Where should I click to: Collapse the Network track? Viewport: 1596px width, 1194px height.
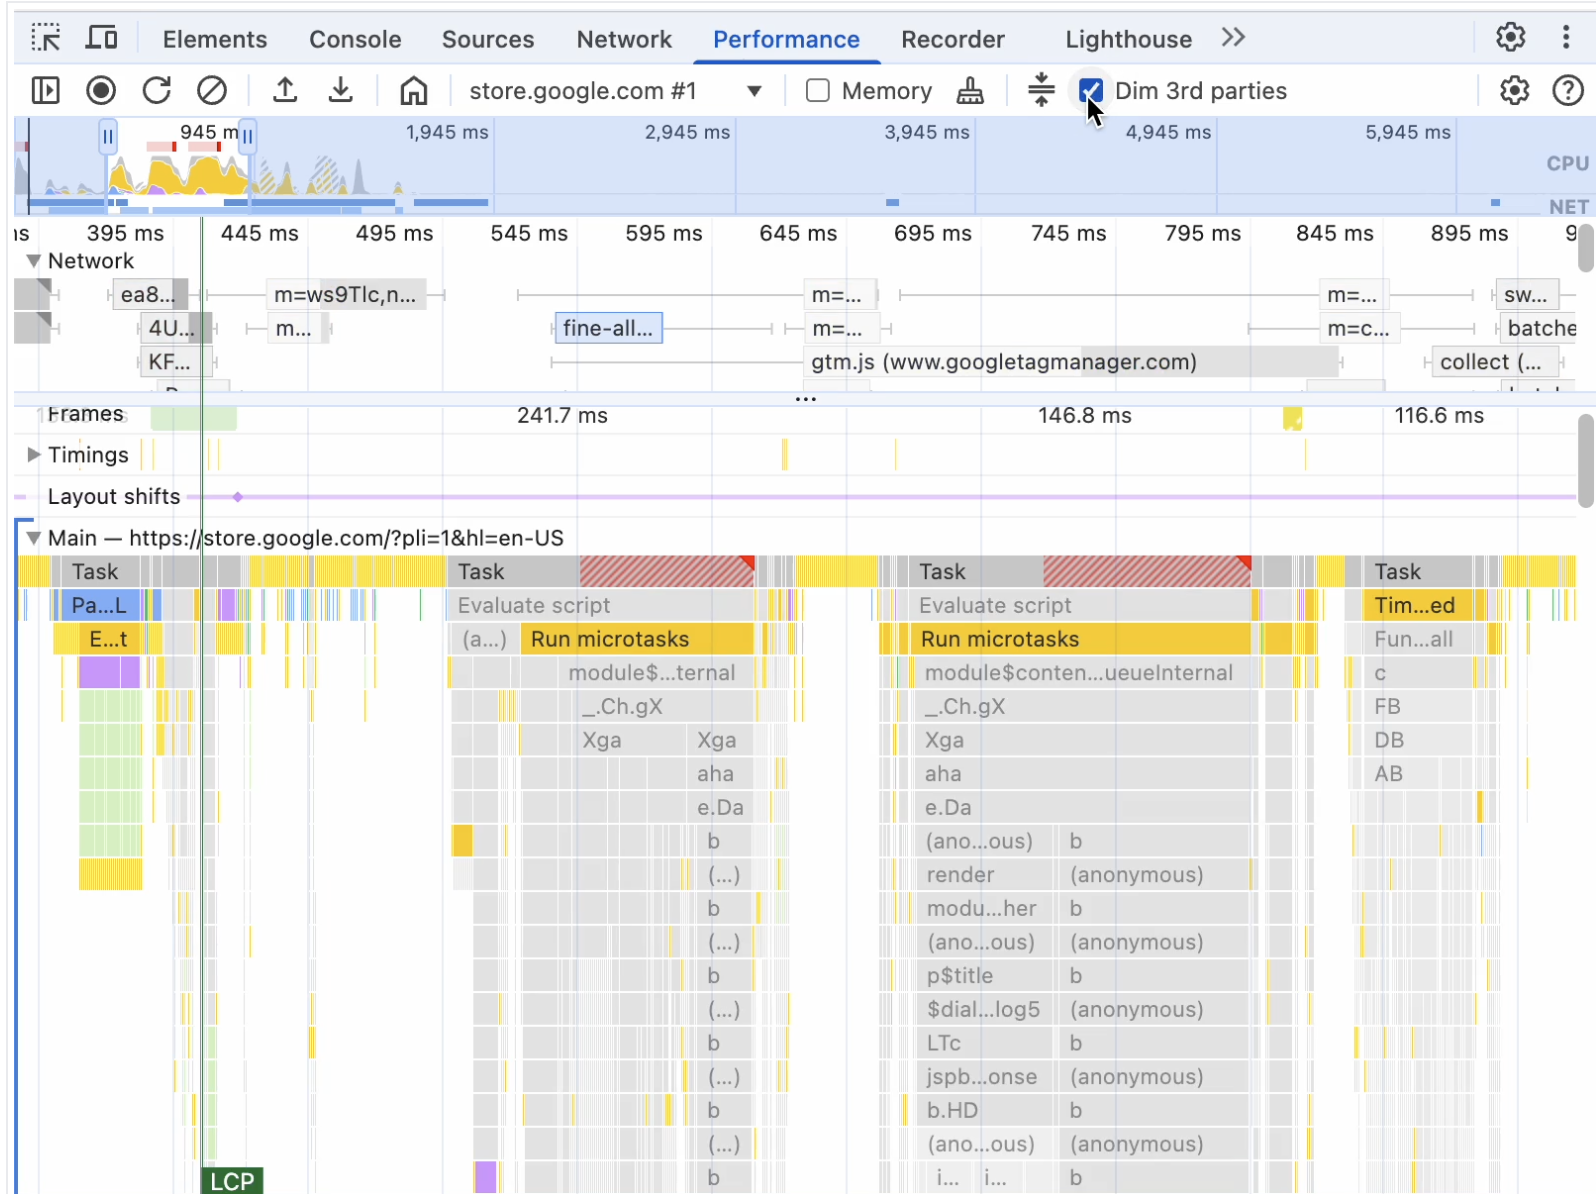(x=34, y=261)
